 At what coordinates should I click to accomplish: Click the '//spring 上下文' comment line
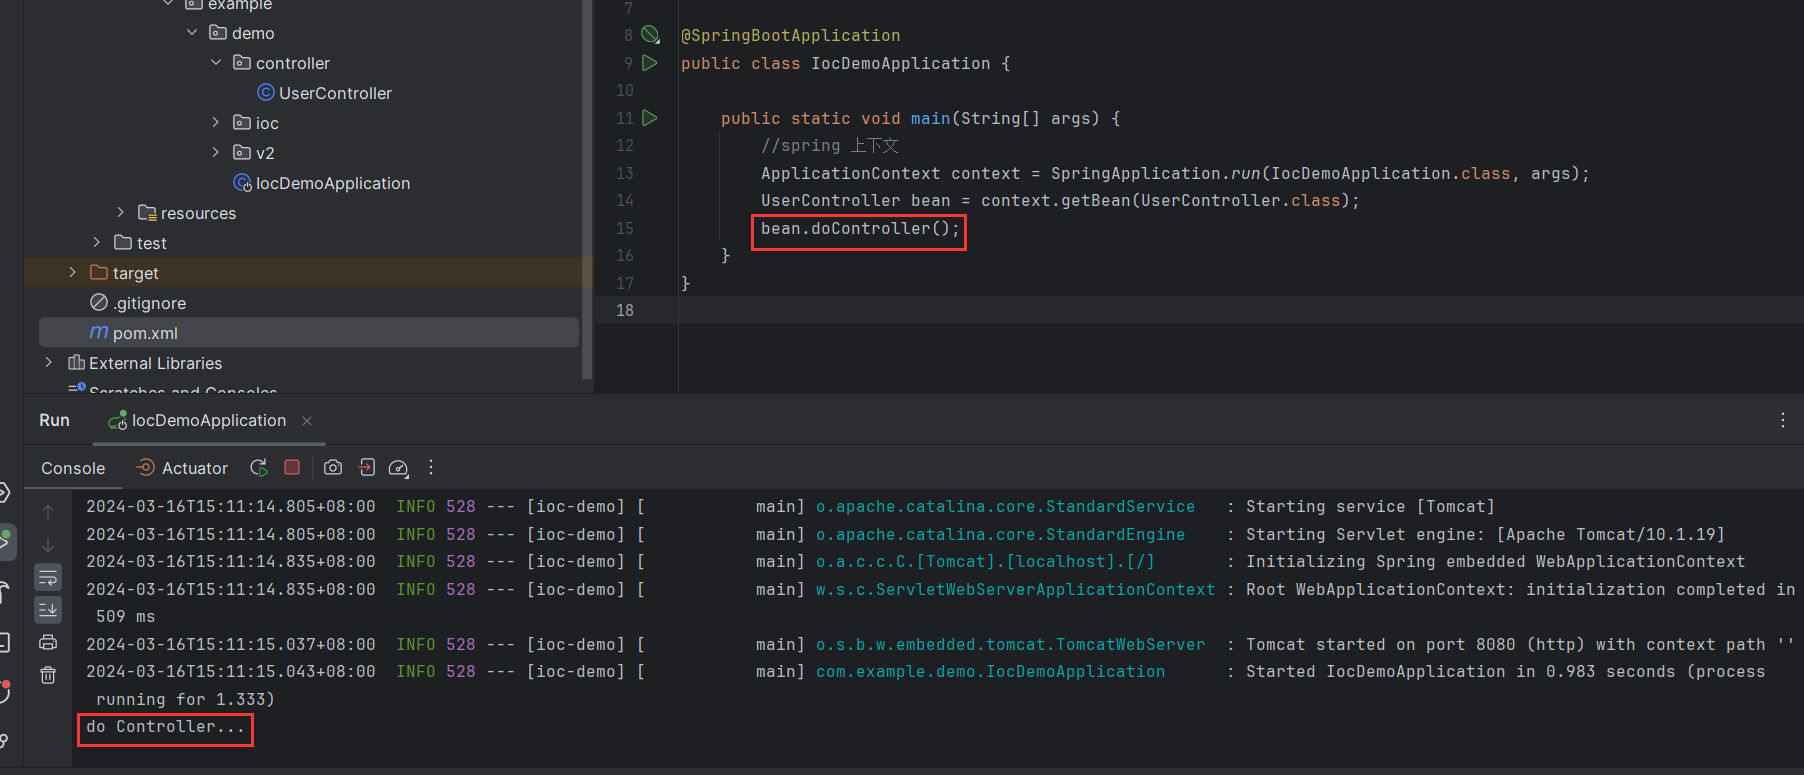pos(830,146)
